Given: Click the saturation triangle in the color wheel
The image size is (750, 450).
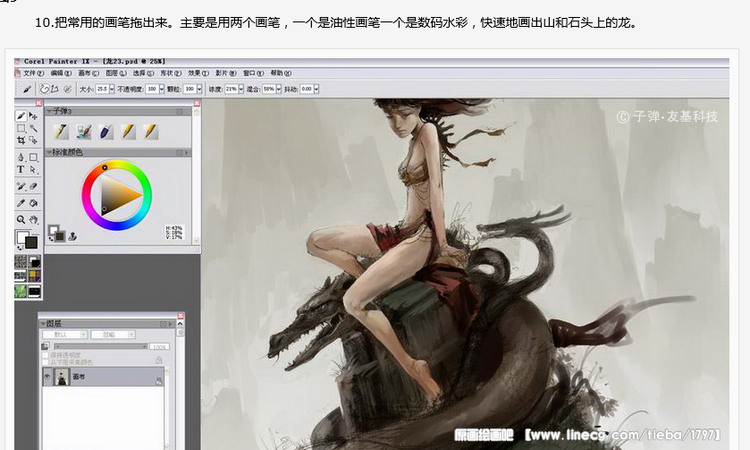Looking at the screenshot, I should click(116, 196).
